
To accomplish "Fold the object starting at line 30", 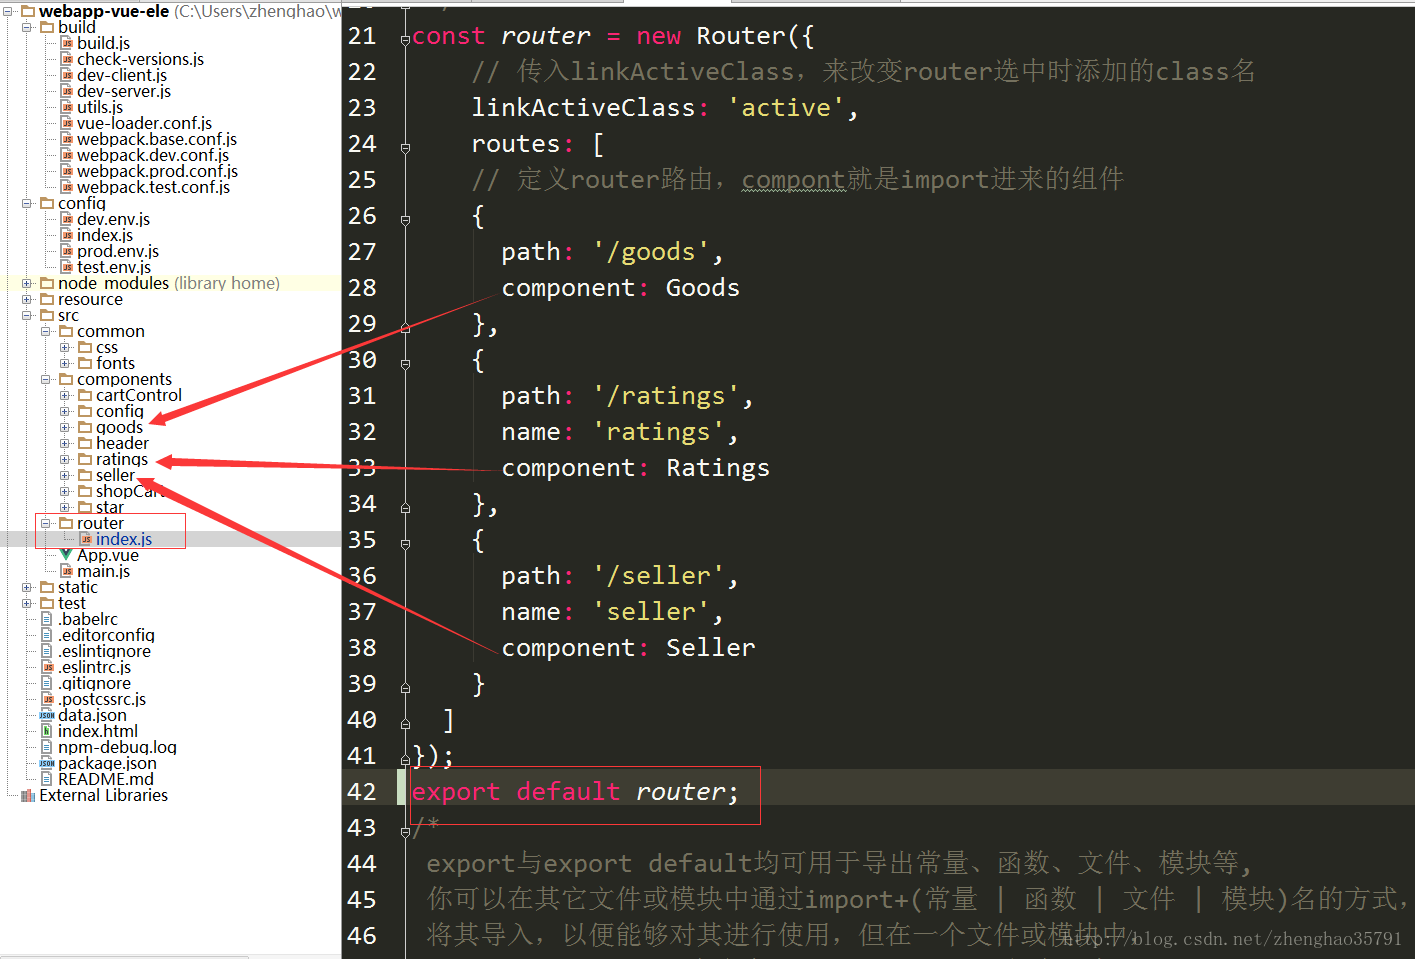I will tap(405, 364).
